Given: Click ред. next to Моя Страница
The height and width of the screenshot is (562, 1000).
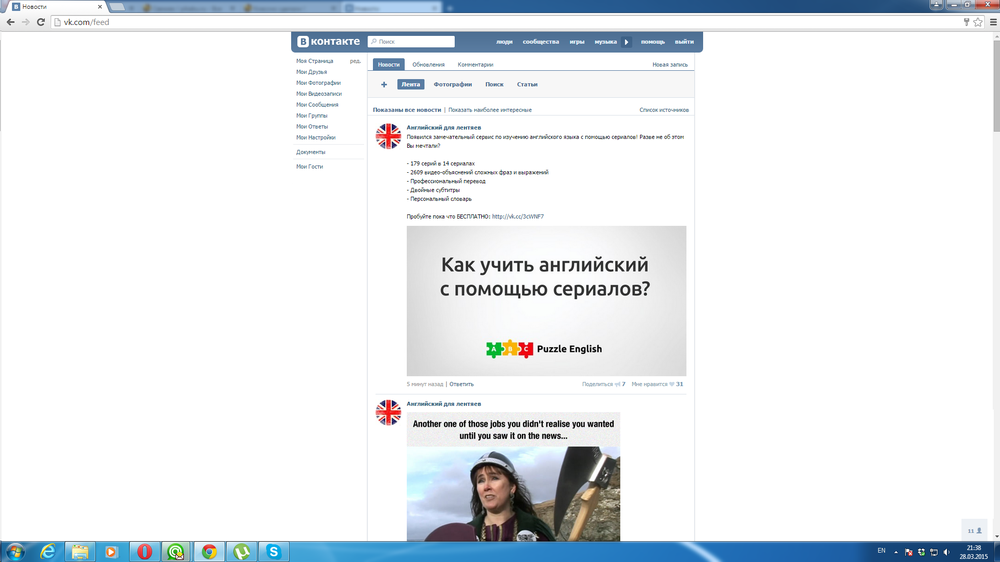Looking at the screenshot, I should [355, 61].
